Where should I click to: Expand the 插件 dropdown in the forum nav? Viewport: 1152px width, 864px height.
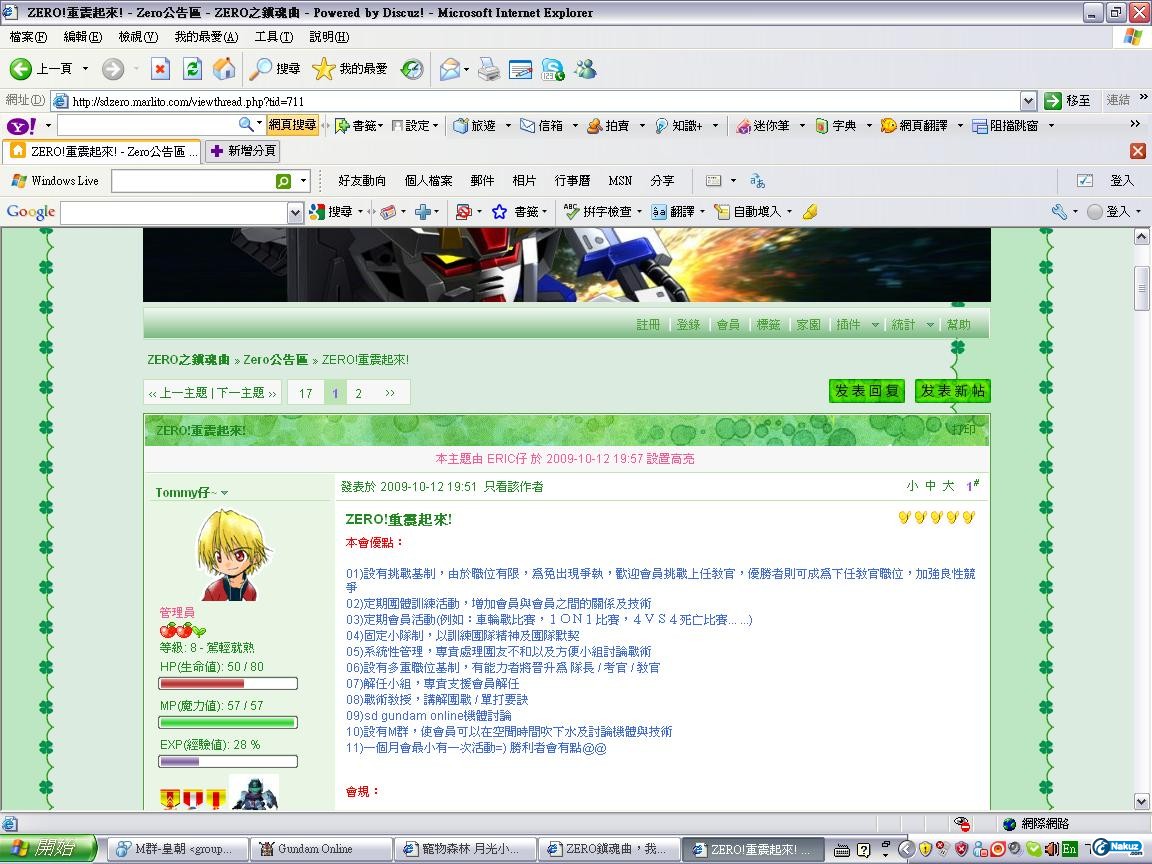tap(875, 325)
